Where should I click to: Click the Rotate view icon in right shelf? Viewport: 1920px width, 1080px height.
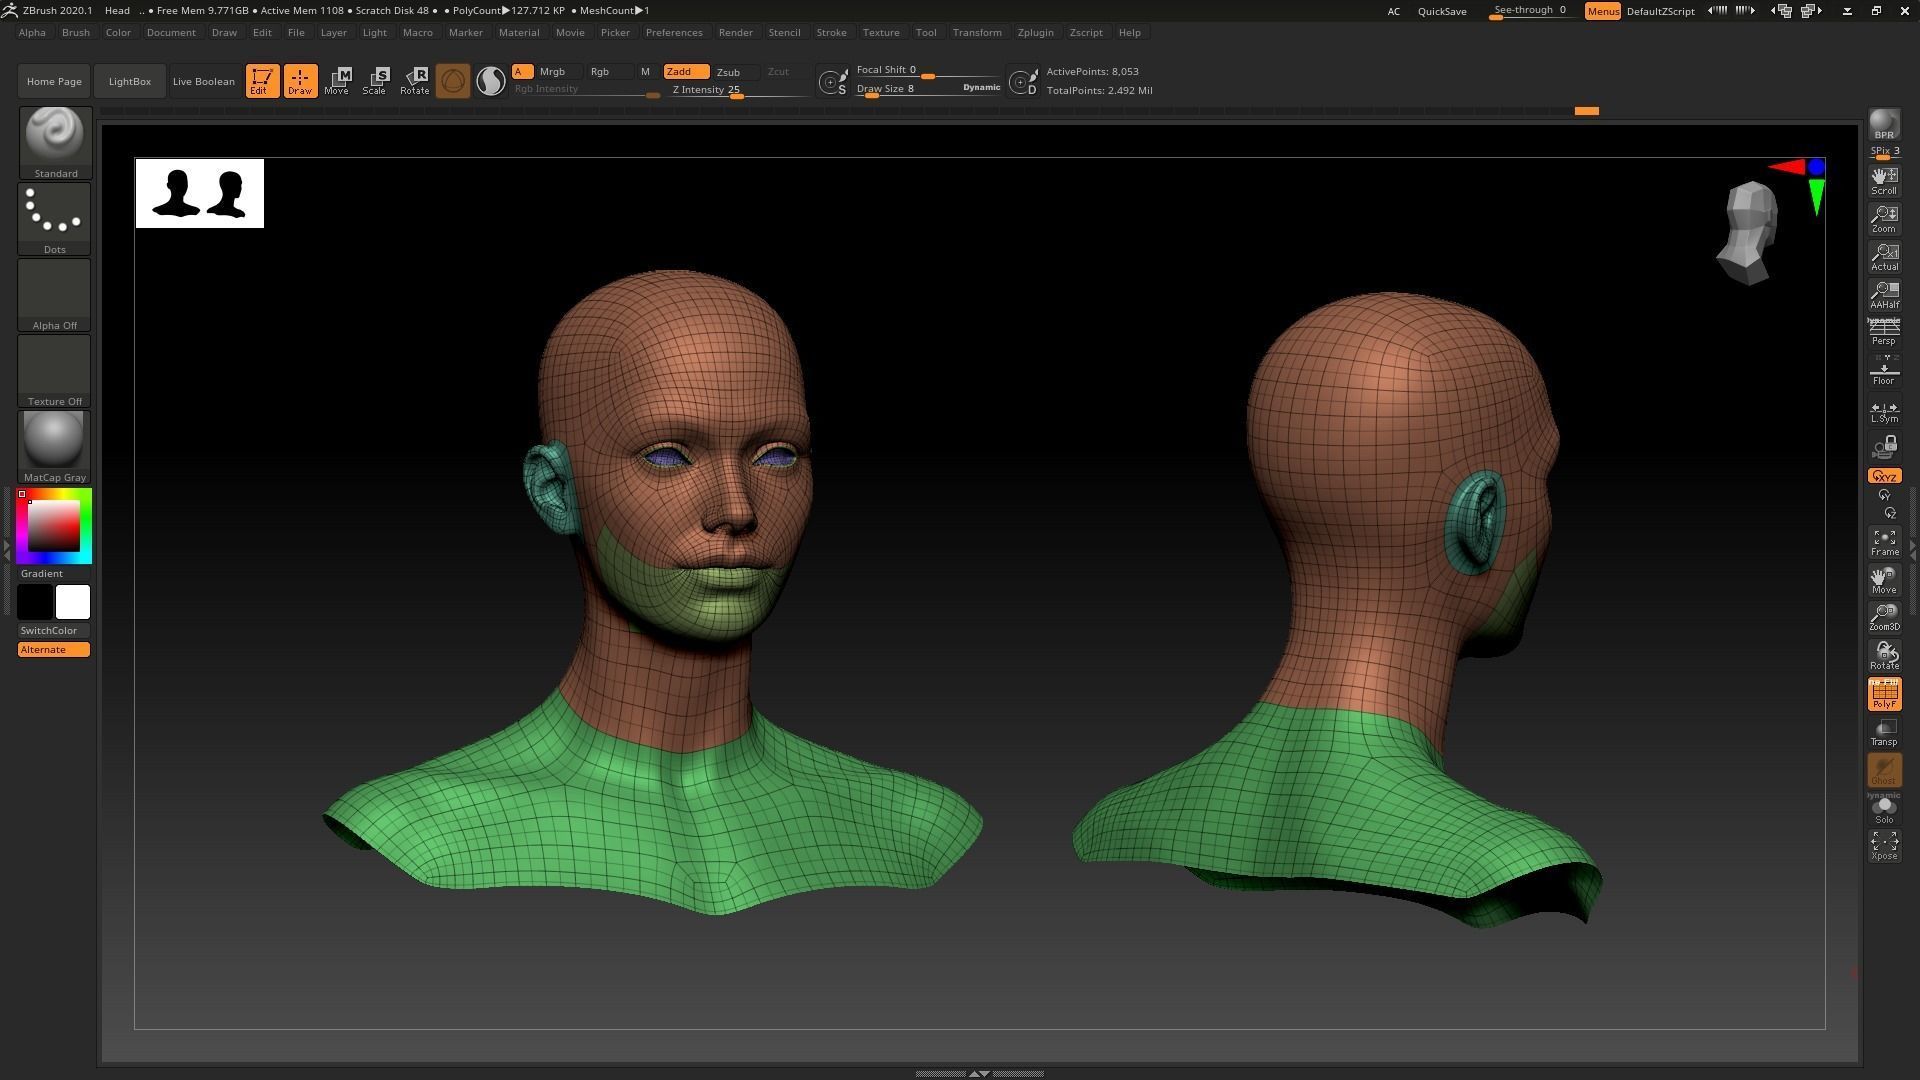coord(1884,656)
